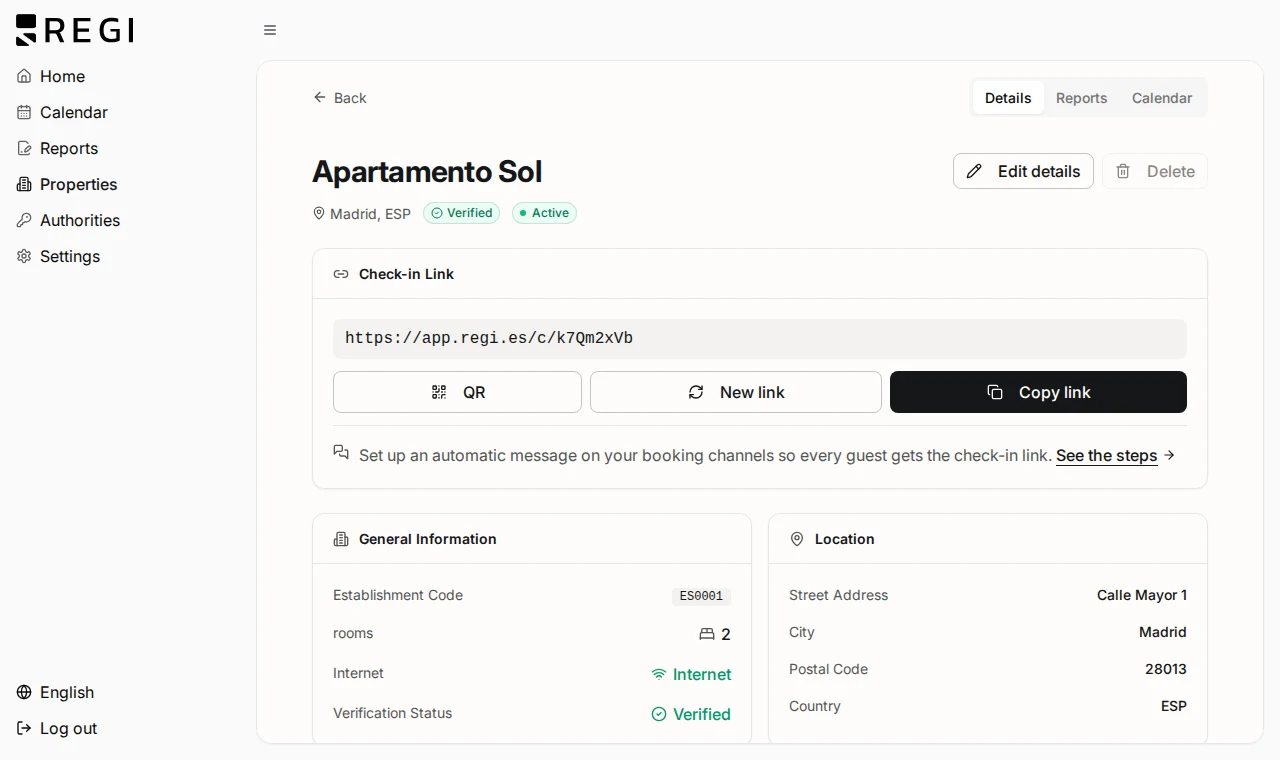
Task: Click the Country value ESP
Action: pyautogui.click(x=1174, y=706)
